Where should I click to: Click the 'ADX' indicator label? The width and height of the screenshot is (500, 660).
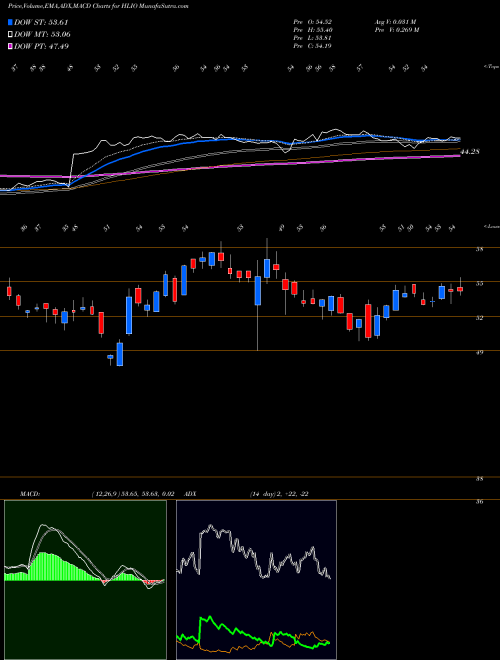tap(190, 494)
